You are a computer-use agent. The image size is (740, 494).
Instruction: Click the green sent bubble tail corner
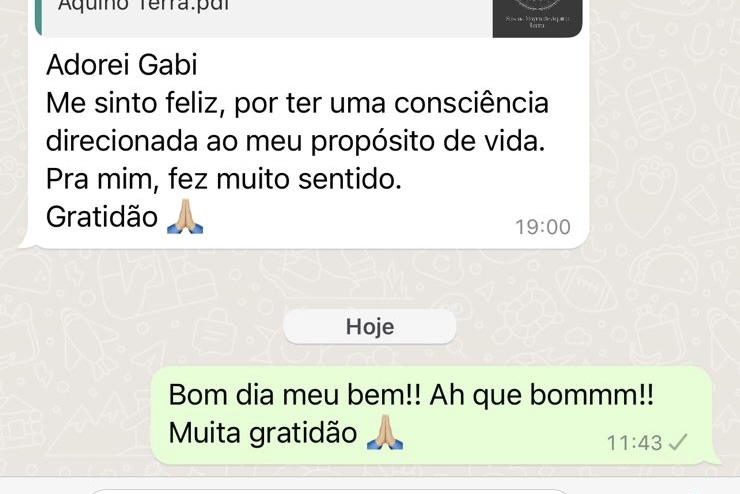714,457
